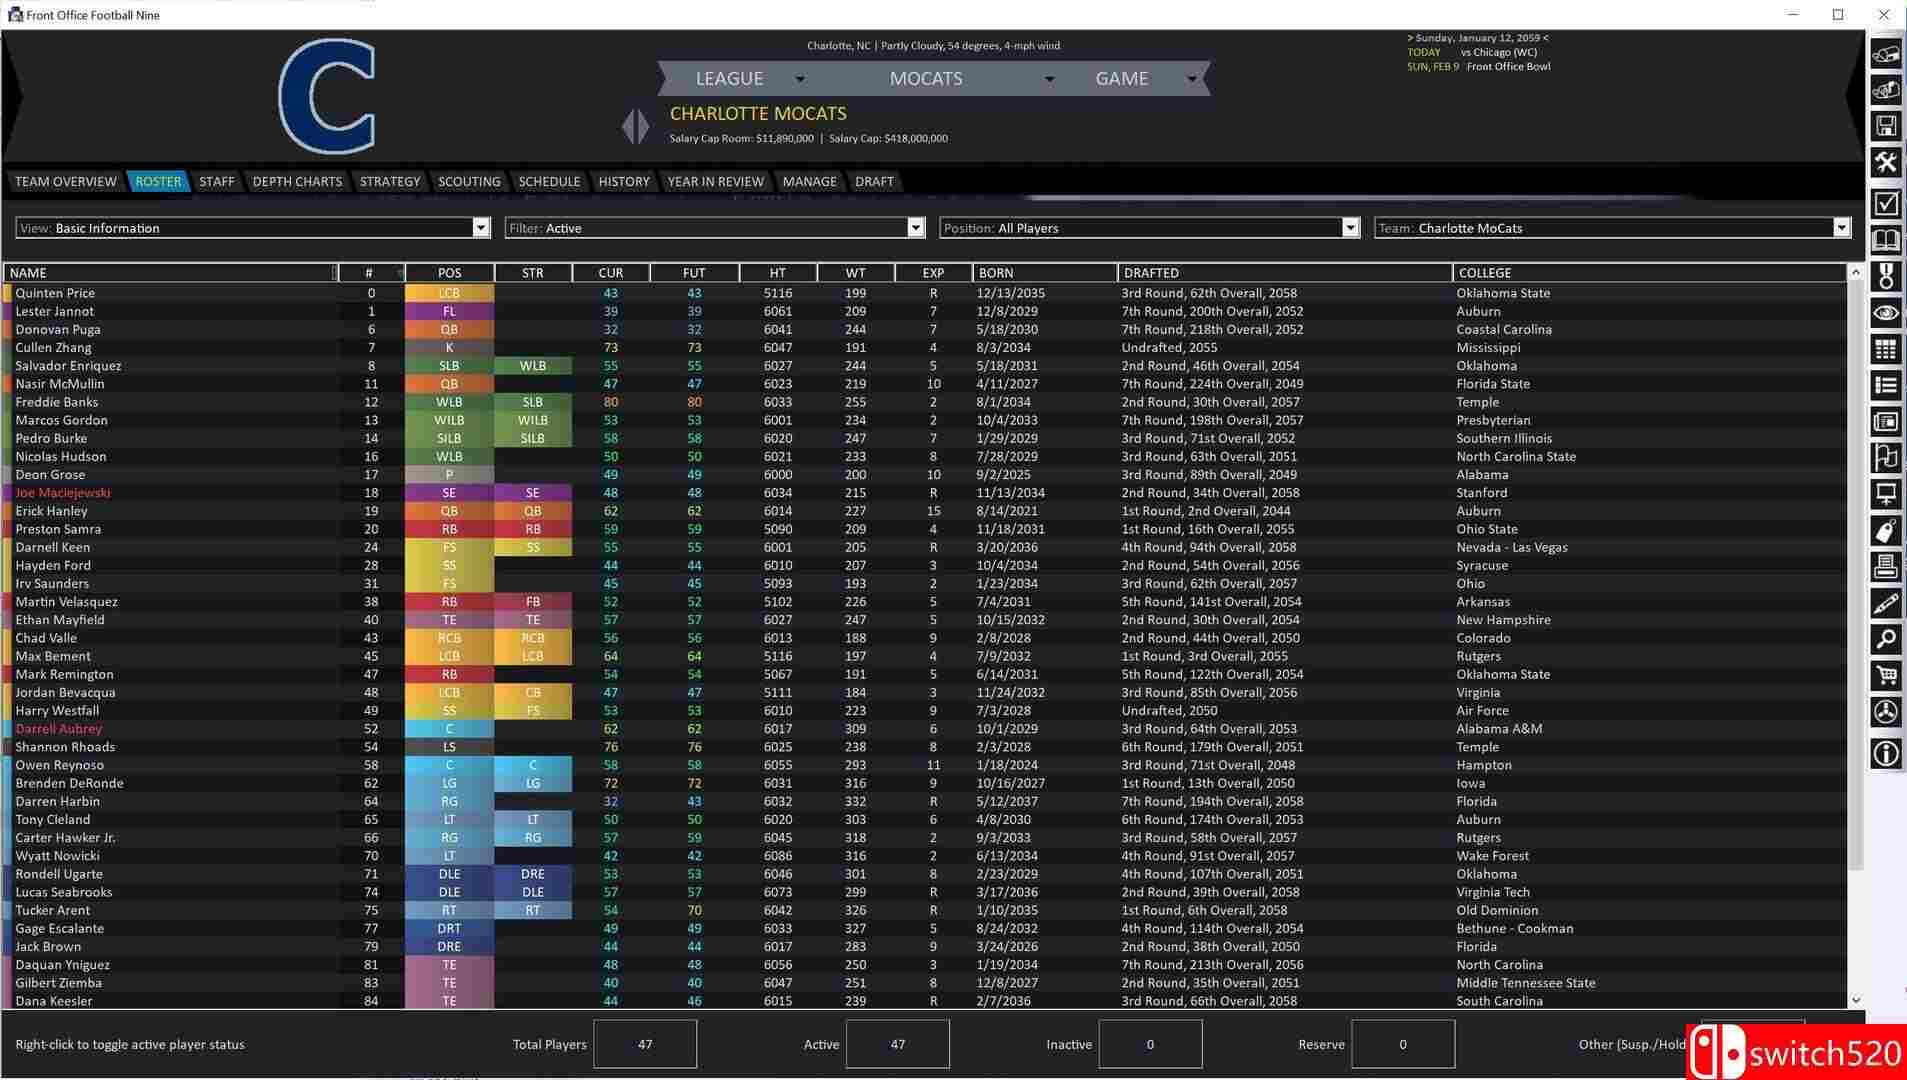Click the checkmark box icon in sidebar

[1885, 203]
